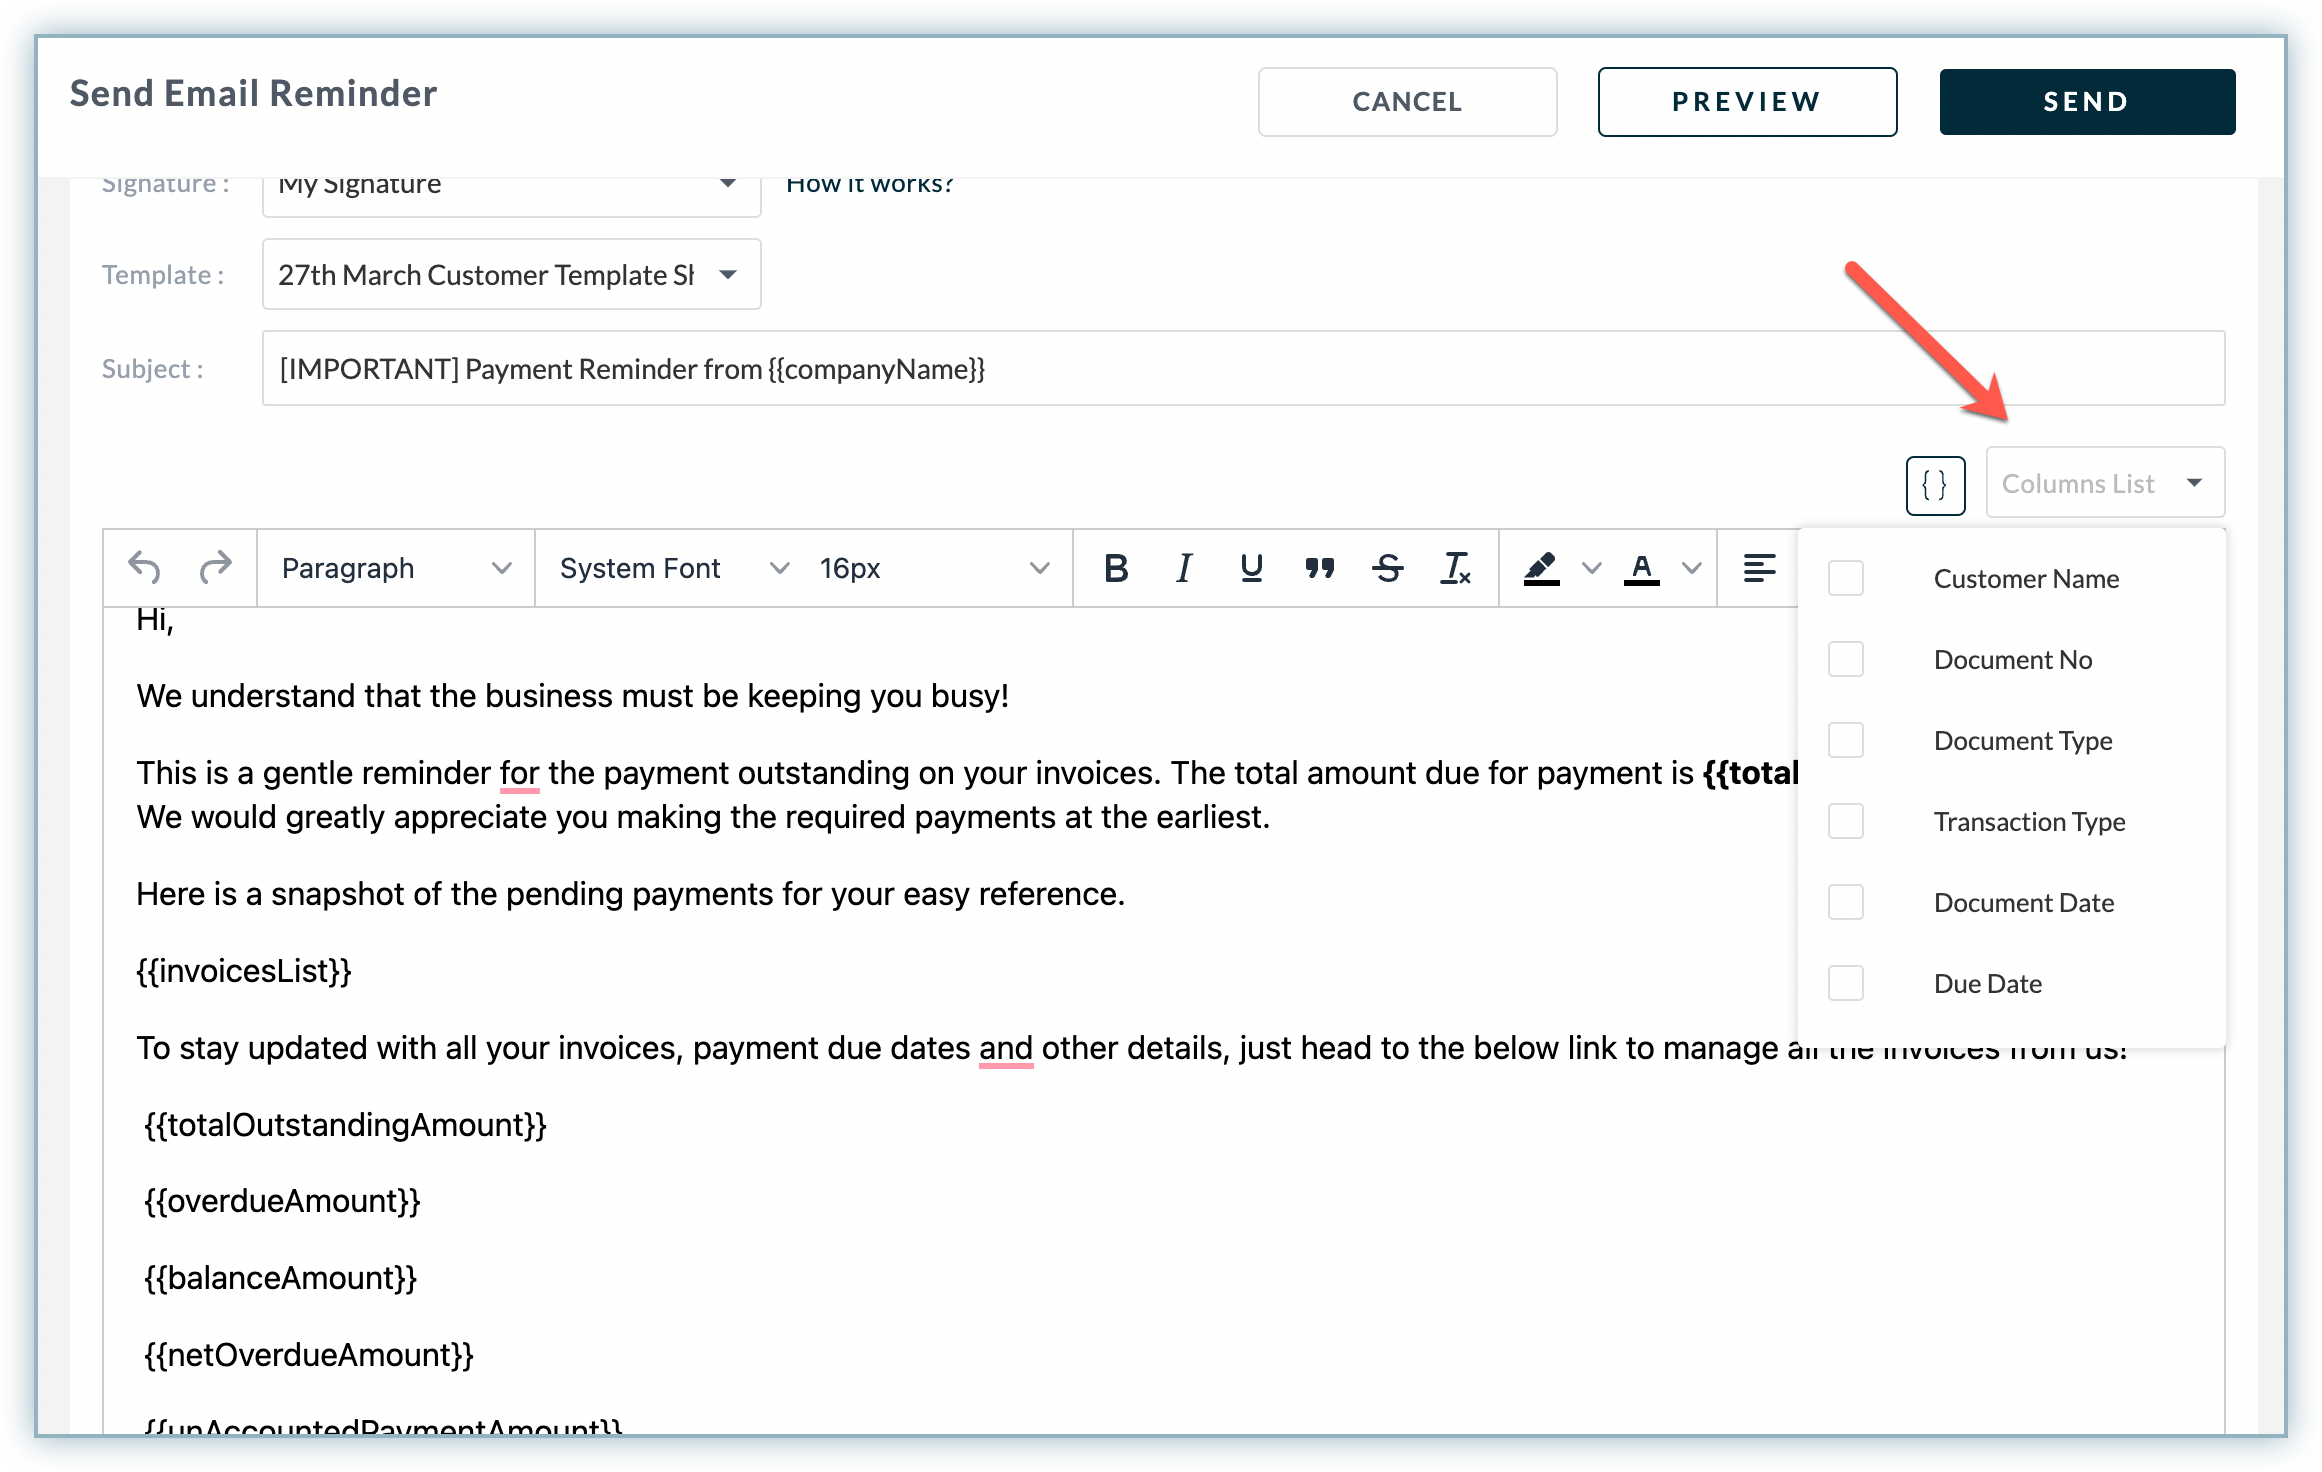This screenshot has height=1472, width=2322.
Task: Open the Template dropdown
Action: (511, 274)
